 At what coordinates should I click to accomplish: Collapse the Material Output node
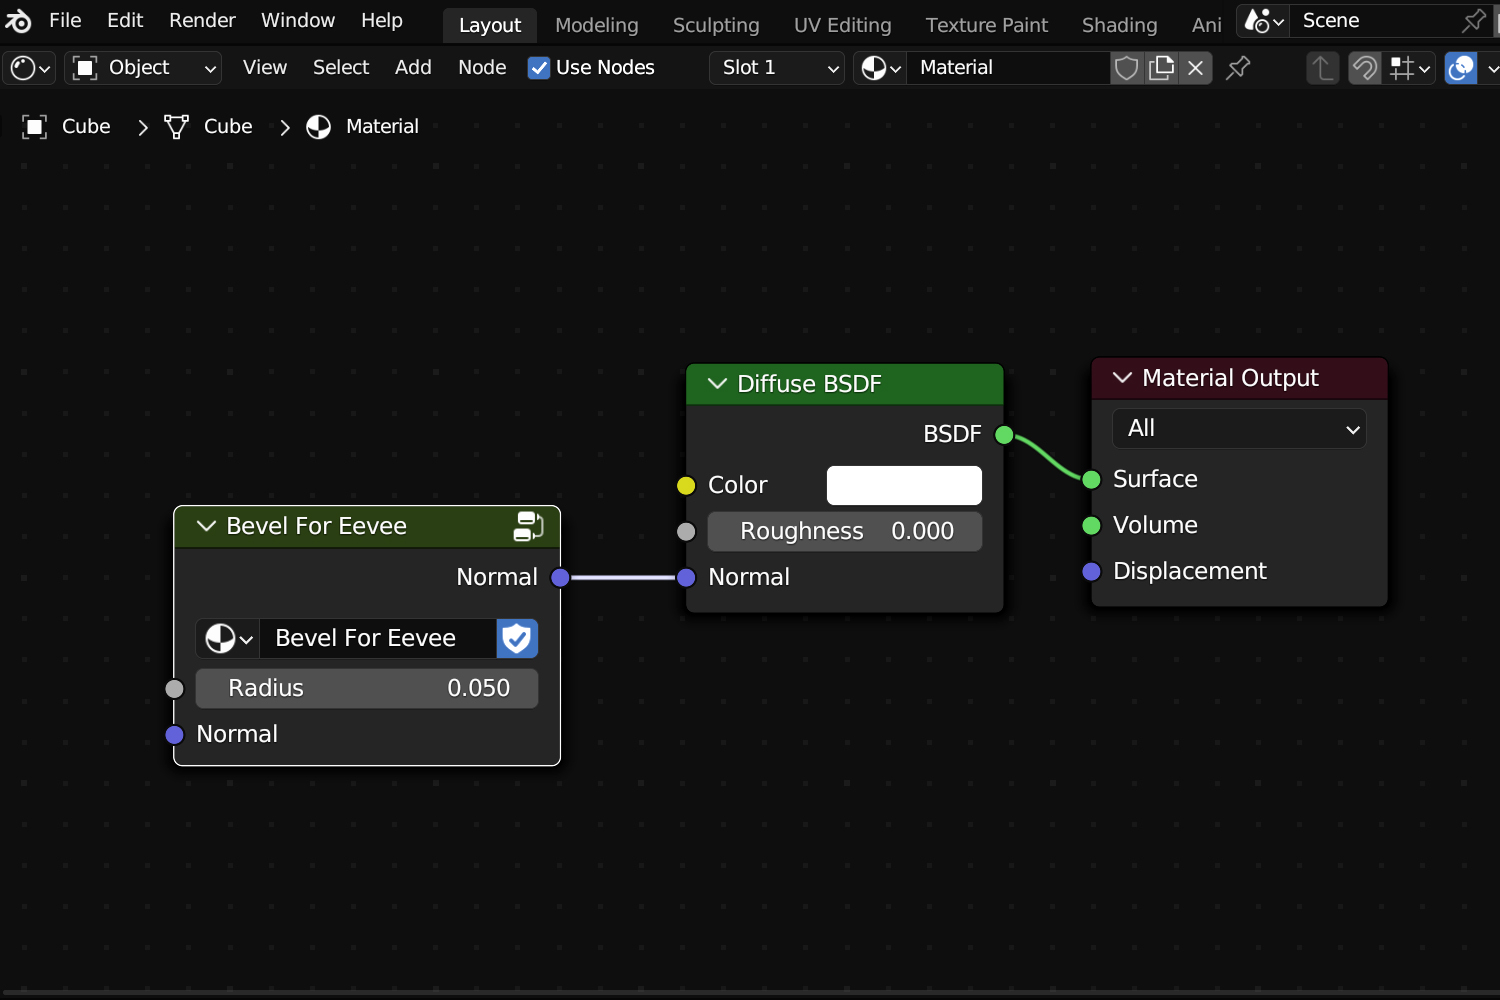(1122, 378)
